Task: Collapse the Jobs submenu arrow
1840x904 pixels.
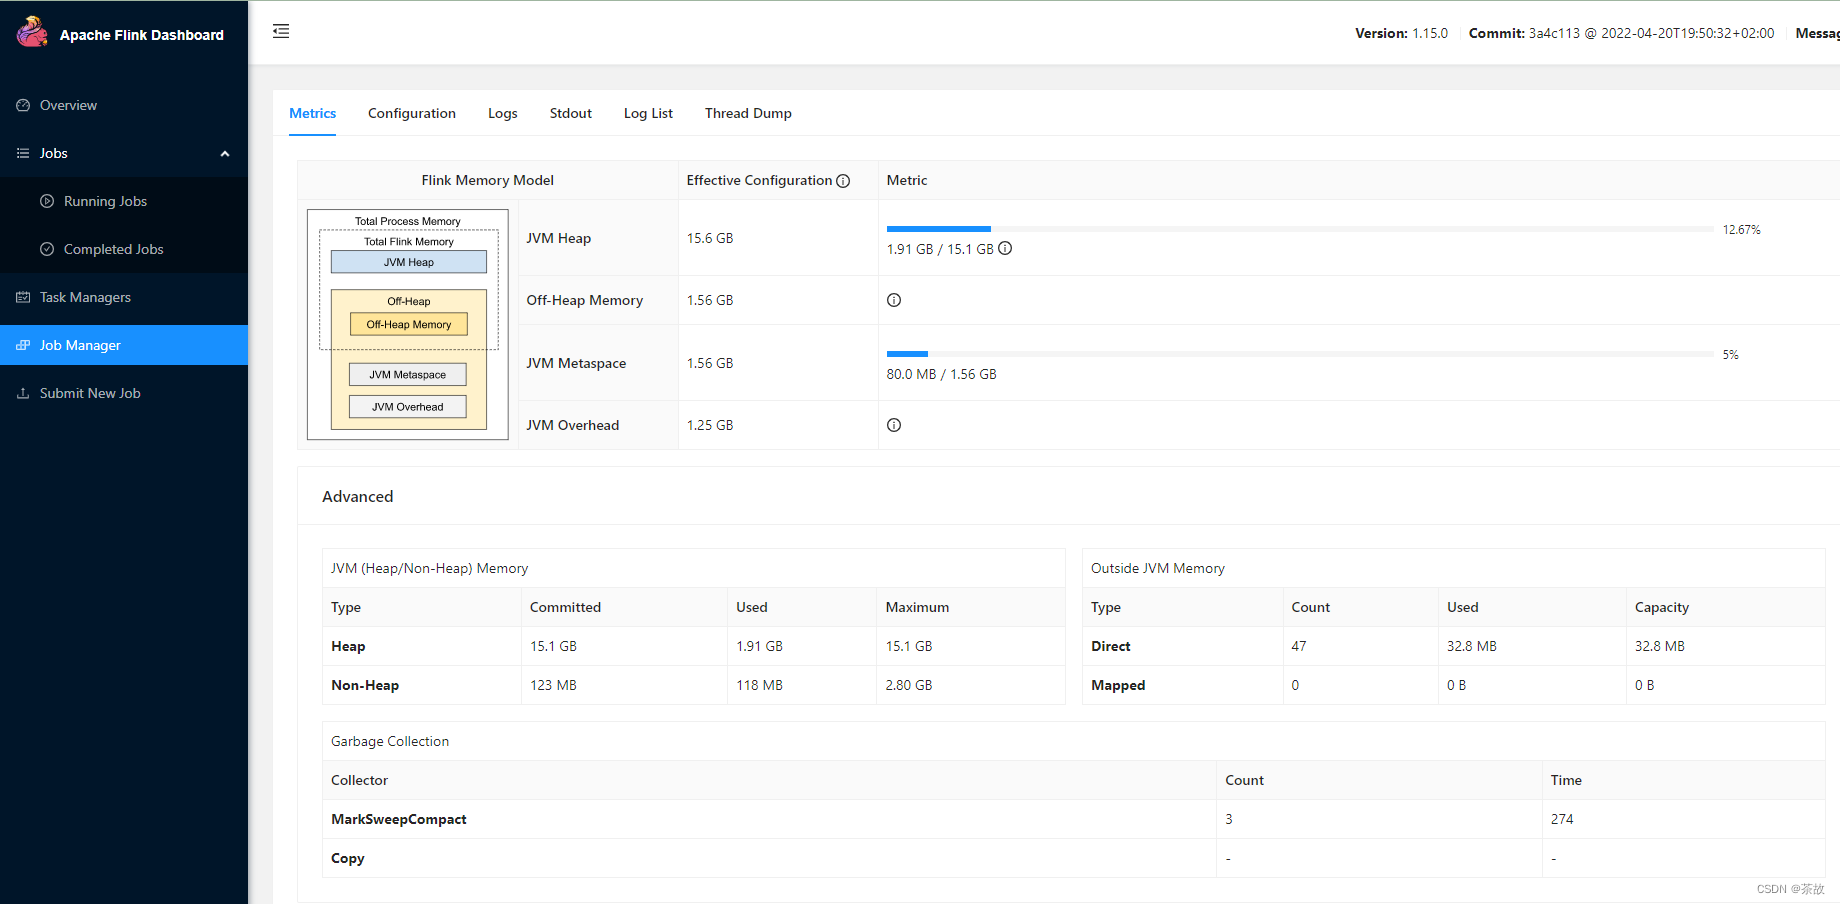Action: 225,153
